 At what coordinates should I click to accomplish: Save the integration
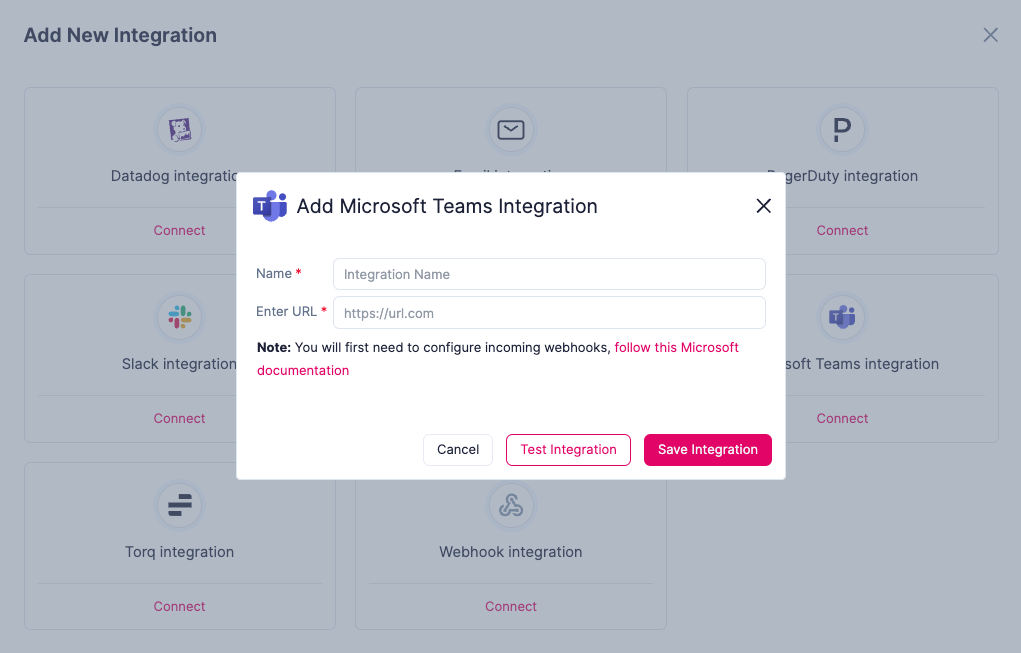[707, 450]
